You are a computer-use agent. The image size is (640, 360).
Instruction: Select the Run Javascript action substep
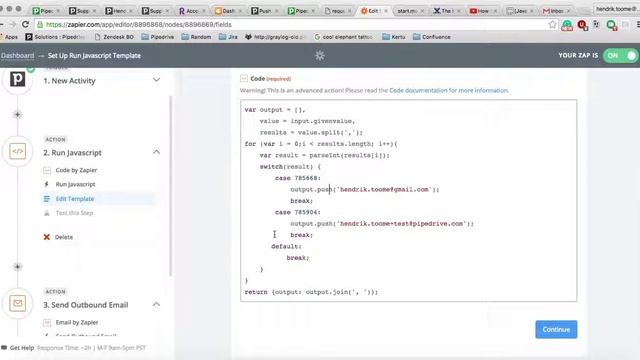(x=76, y=184)
